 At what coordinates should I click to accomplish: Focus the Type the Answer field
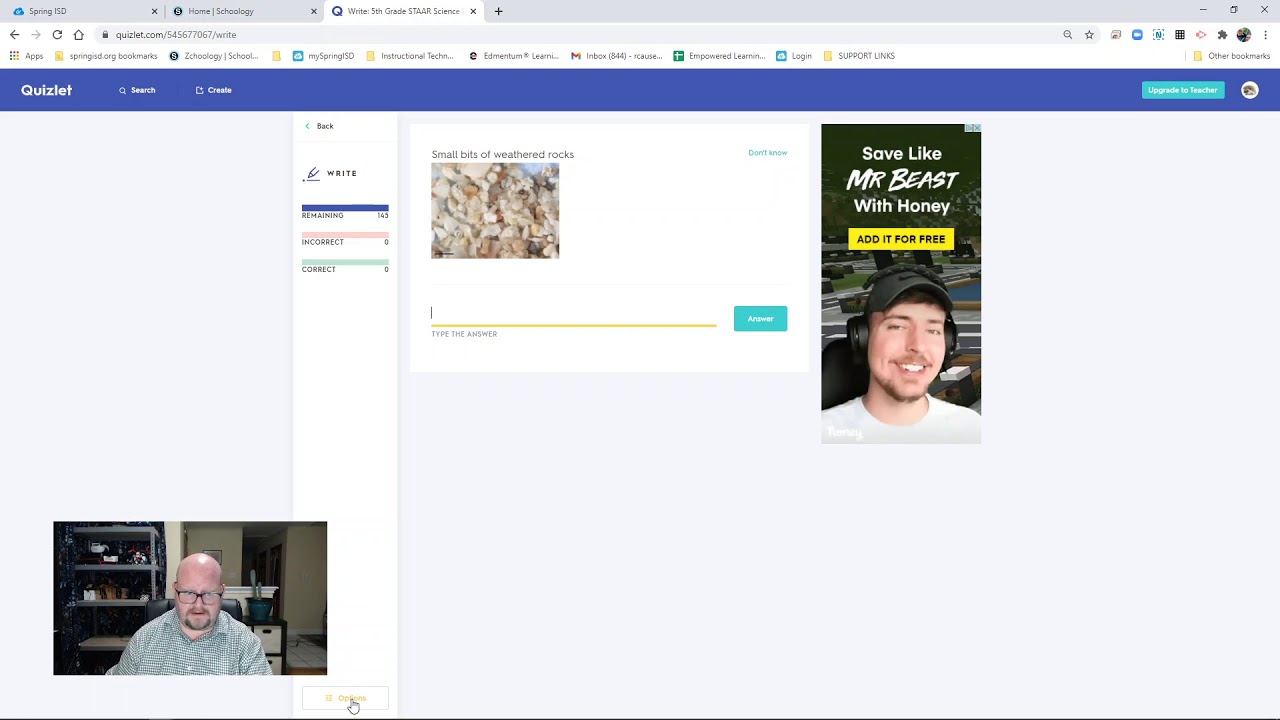pos(574,314)
